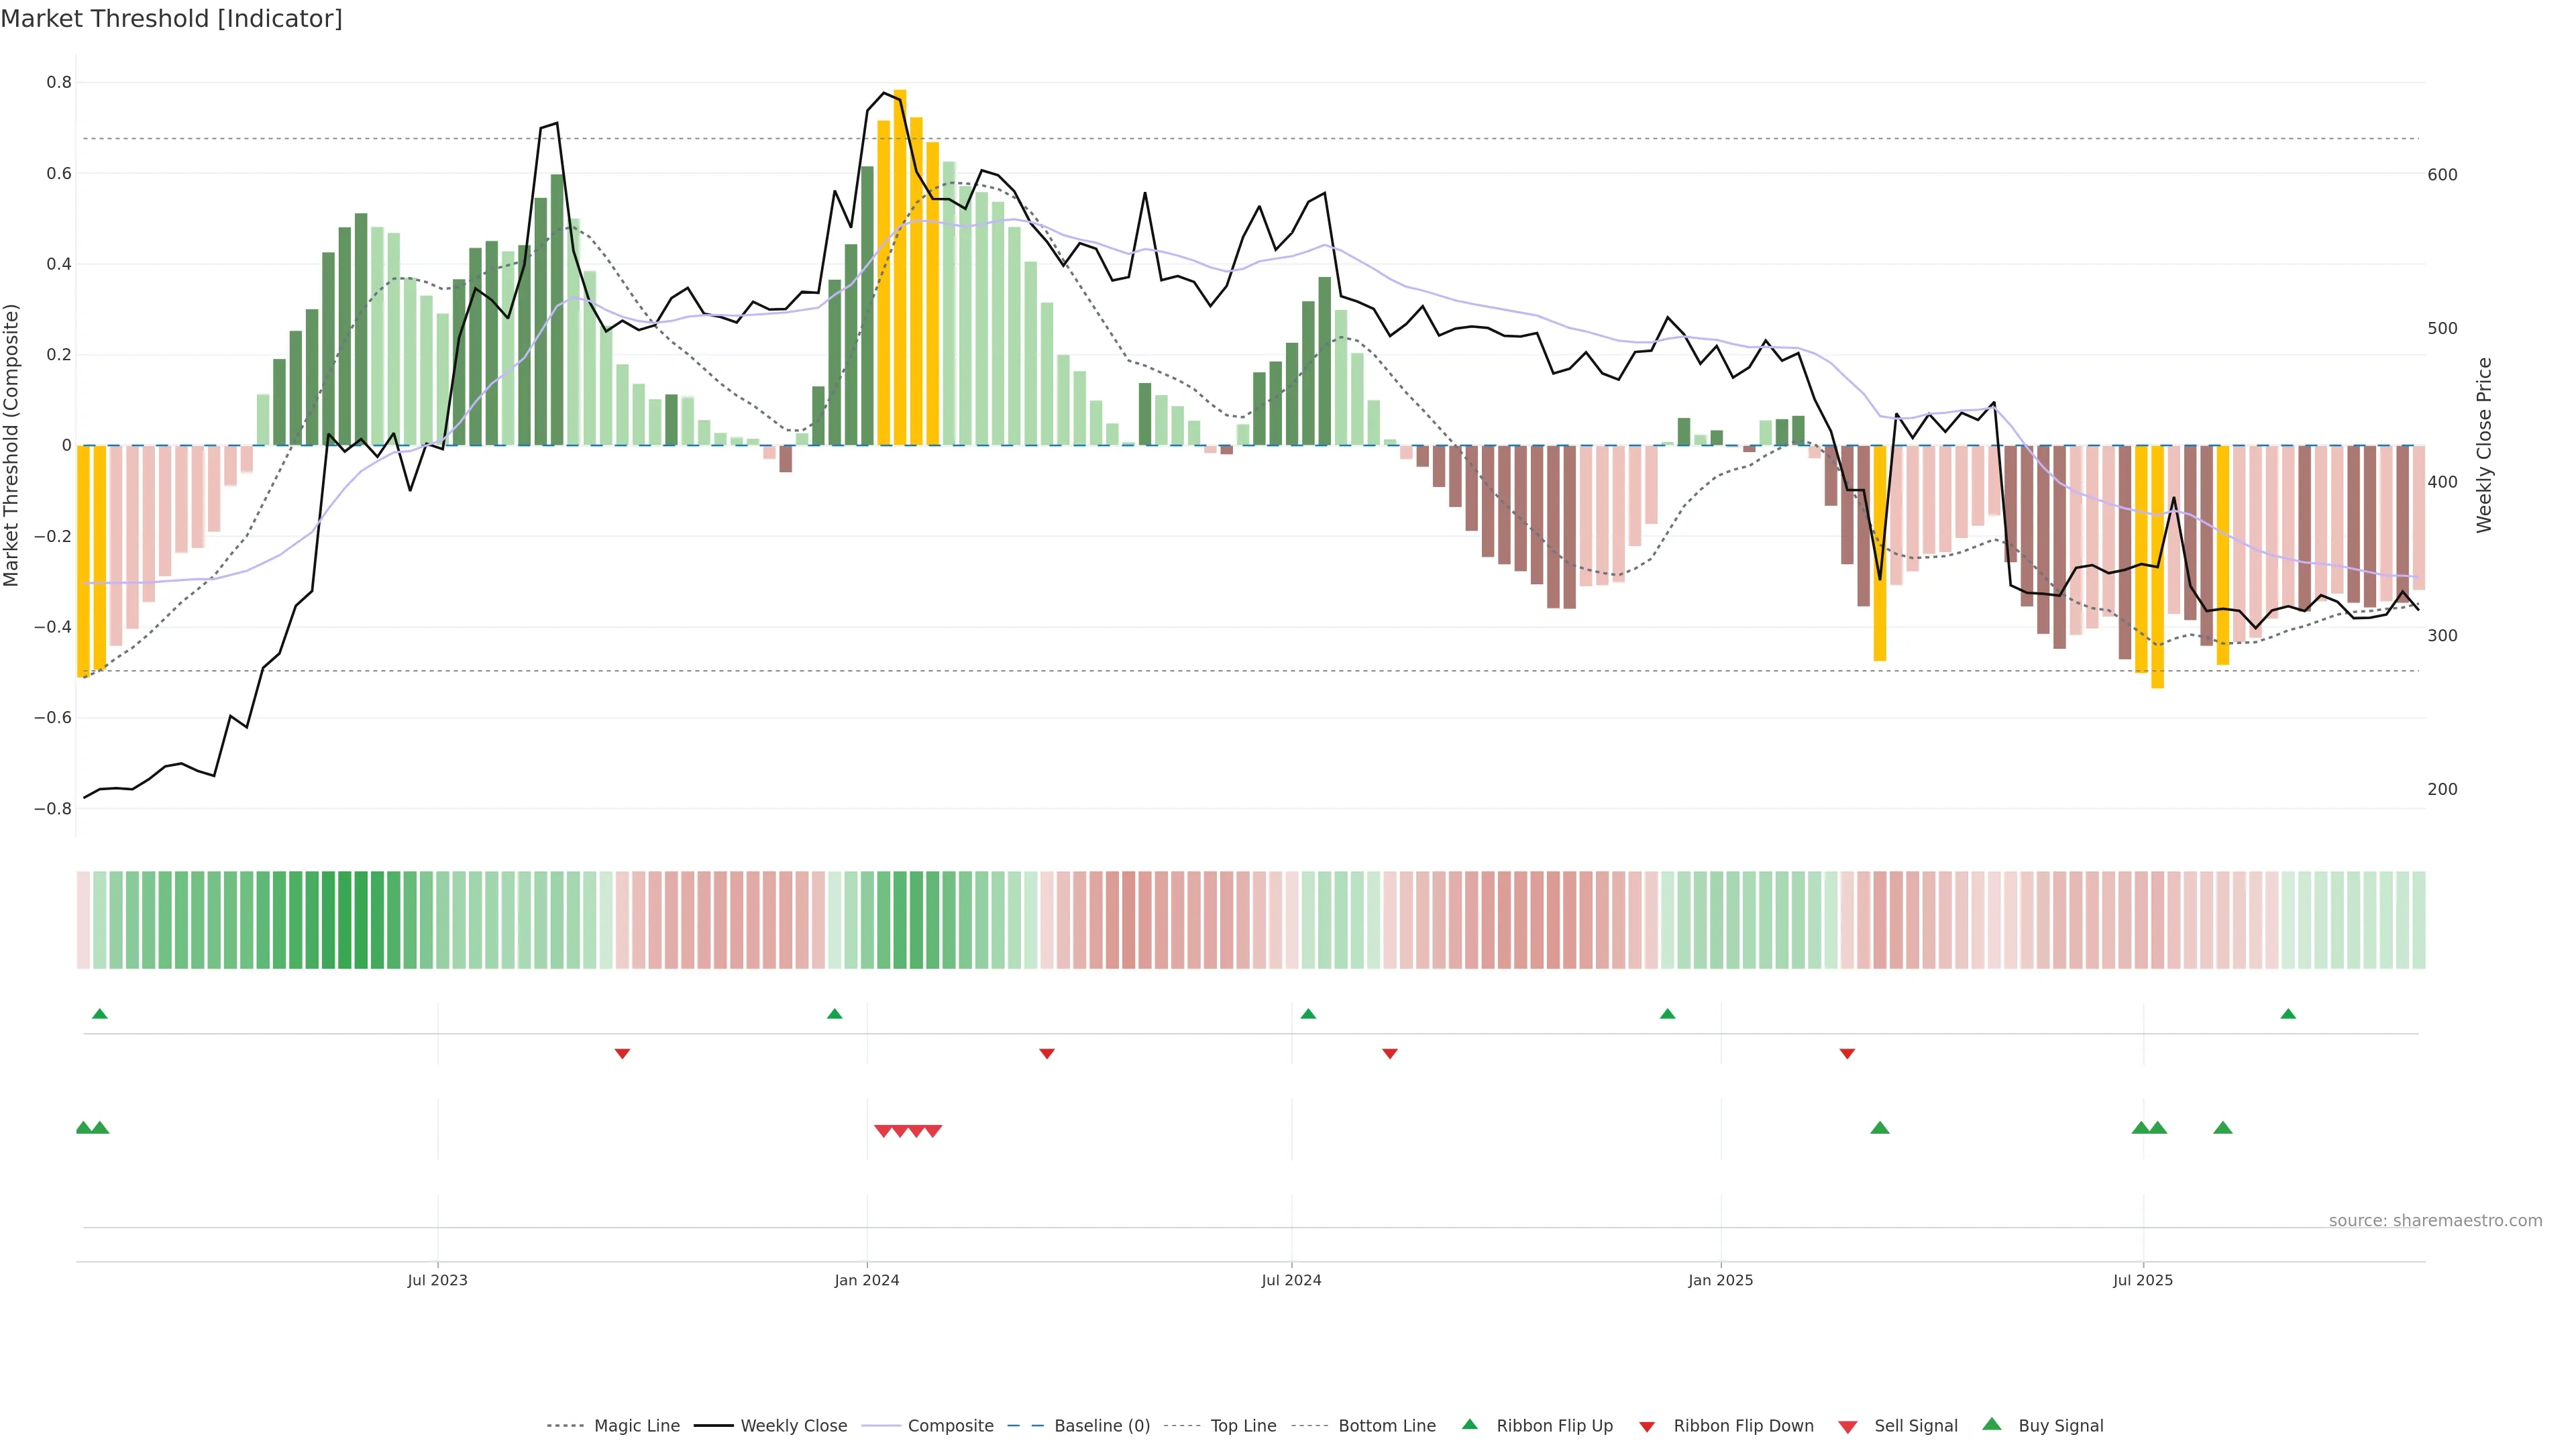
Task: Click Ribbon Flip Down legend triangle
Action: pos(1646,1426)
